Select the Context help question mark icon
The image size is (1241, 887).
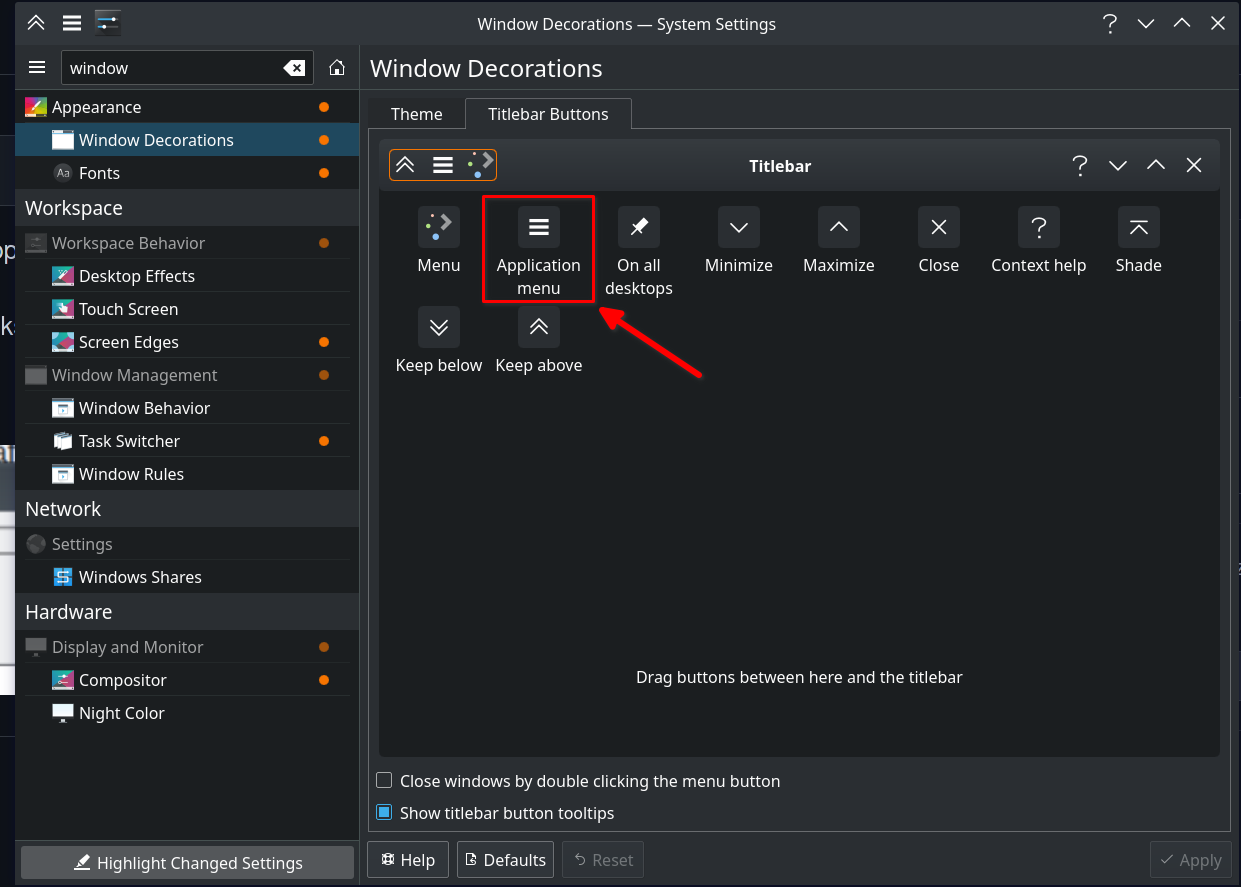click(x=1039, y=227)
